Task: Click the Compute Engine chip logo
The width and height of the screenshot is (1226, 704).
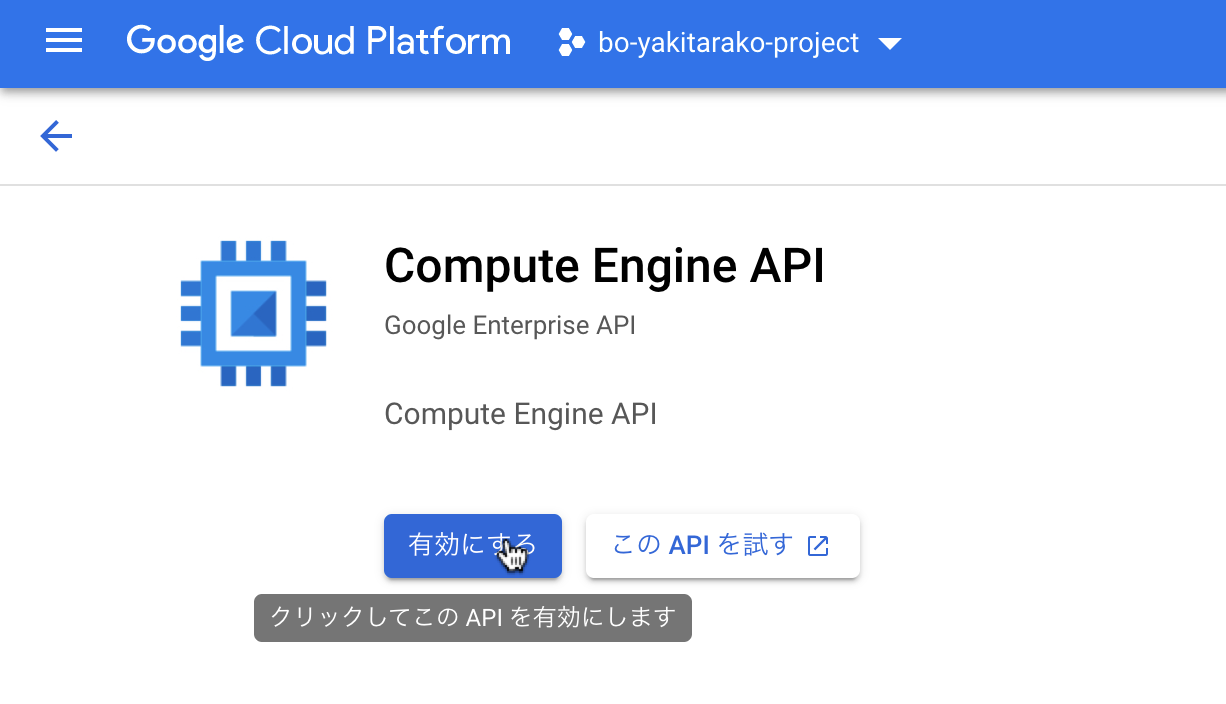Action: click(253, 313)
